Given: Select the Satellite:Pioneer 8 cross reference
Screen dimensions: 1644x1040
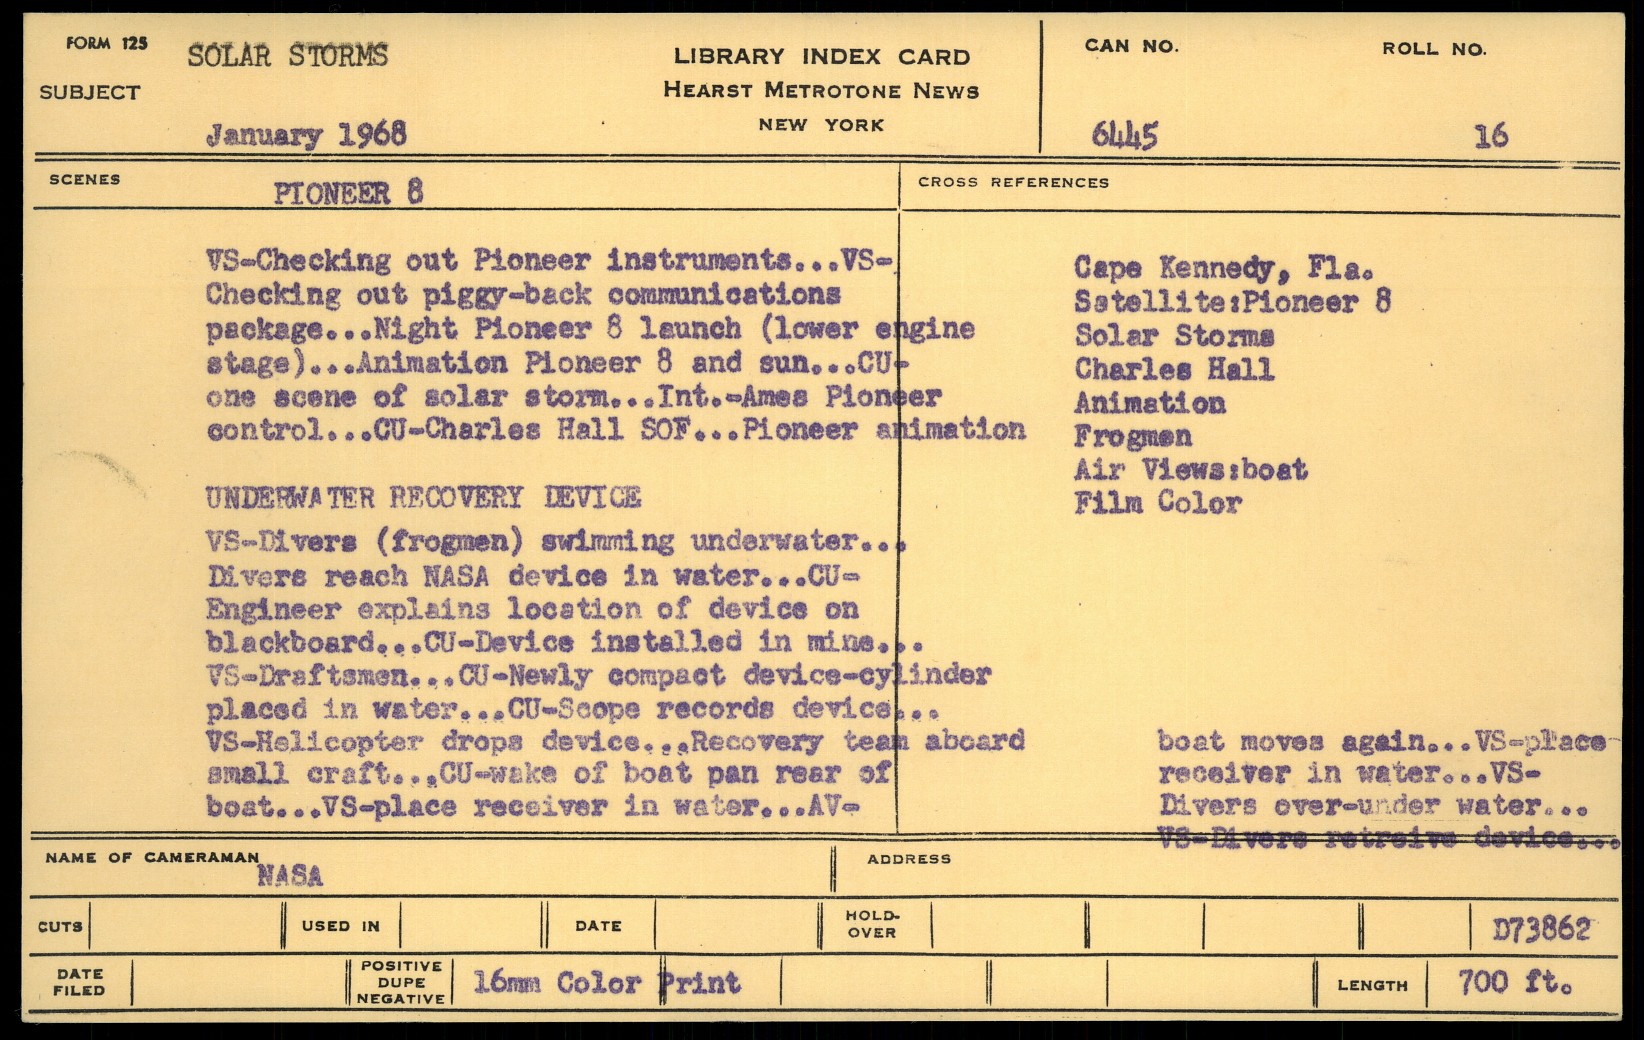Looking at the screenshot, I should (1232, 302).
